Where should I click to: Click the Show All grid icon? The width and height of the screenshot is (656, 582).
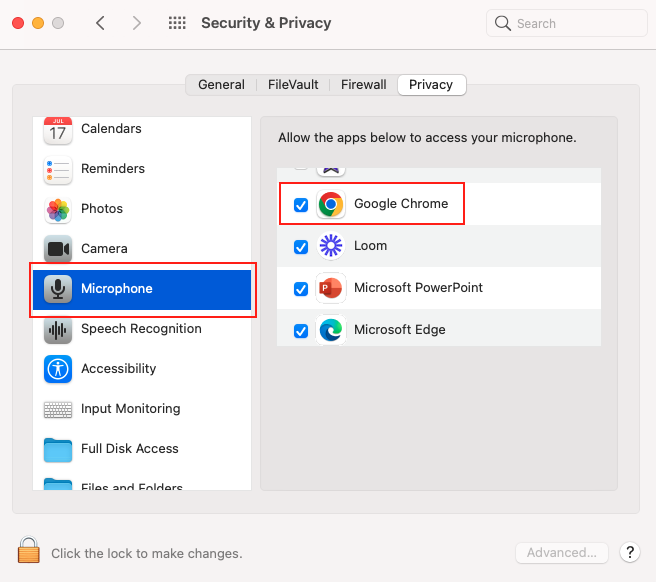click(177, 23)
